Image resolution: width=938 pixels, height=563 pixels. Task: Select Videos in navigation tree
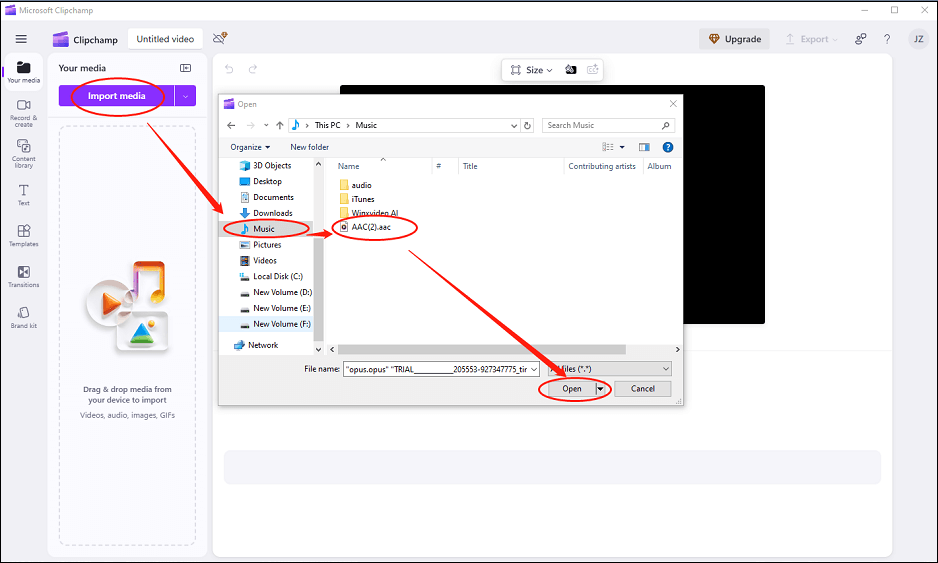(258, 261)
